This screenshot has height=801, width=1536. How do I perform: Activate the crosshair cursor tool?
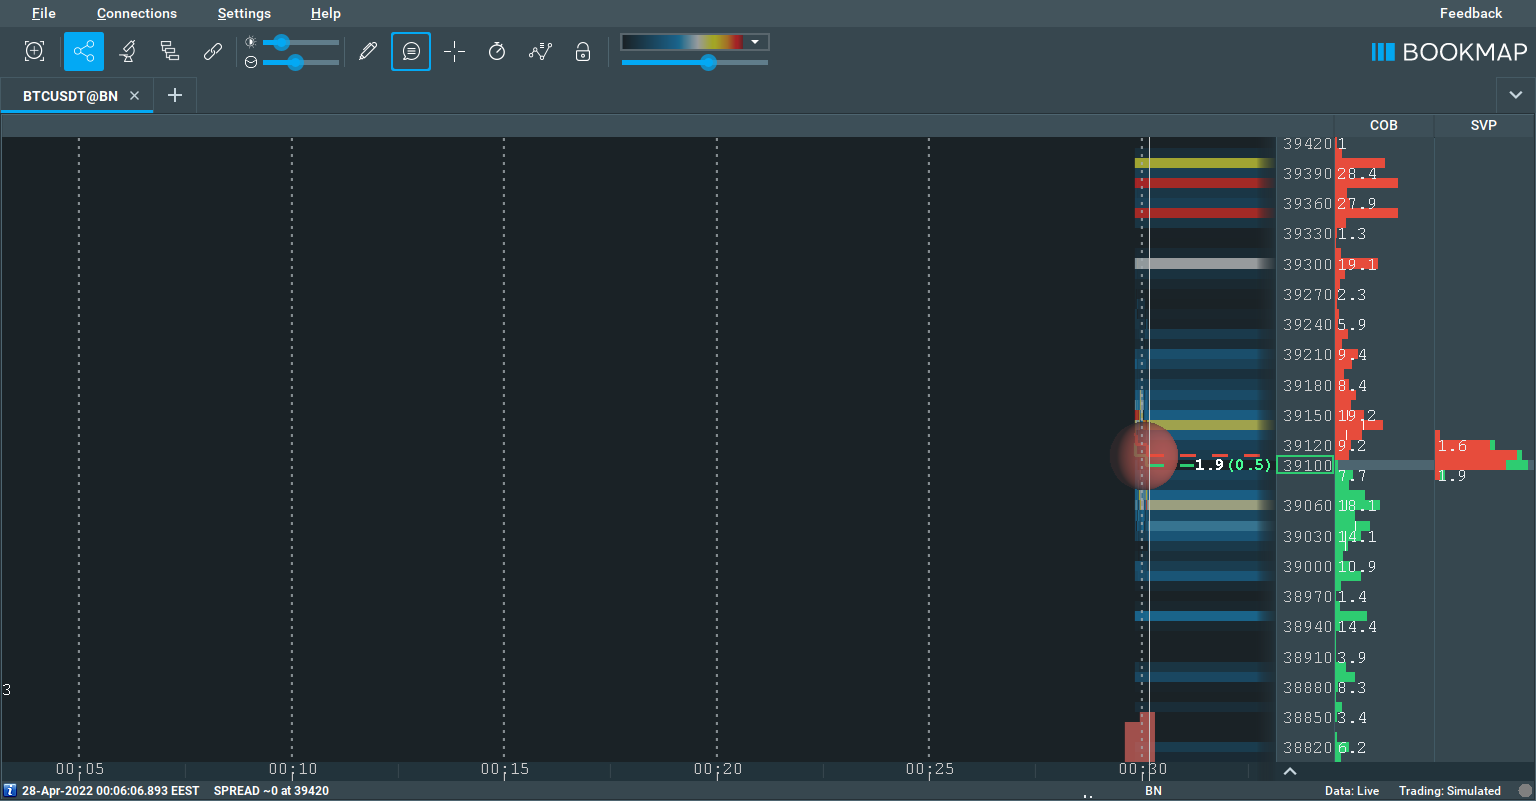pos(455,52)
